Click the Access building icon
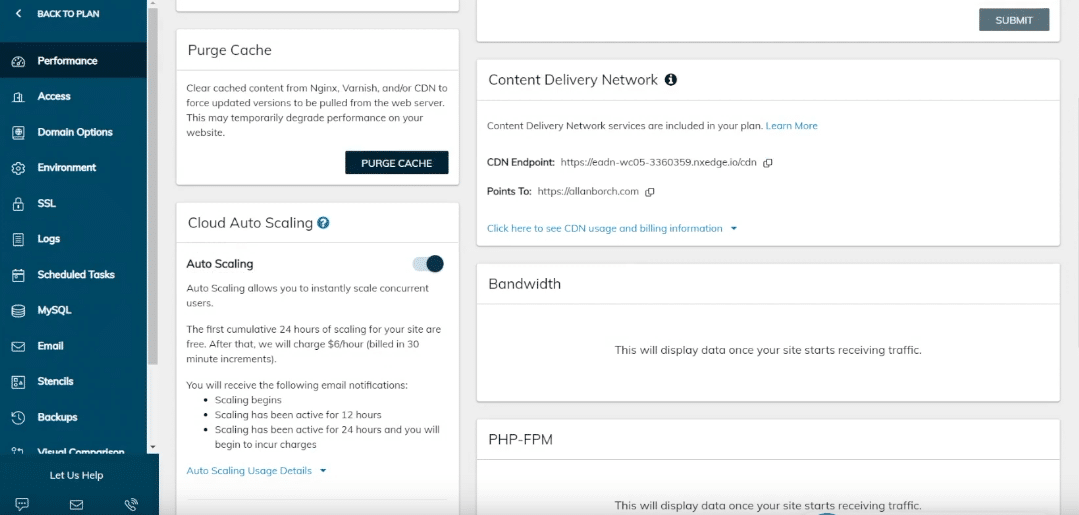Screen dimensions: 1079x515 point(19,97)
